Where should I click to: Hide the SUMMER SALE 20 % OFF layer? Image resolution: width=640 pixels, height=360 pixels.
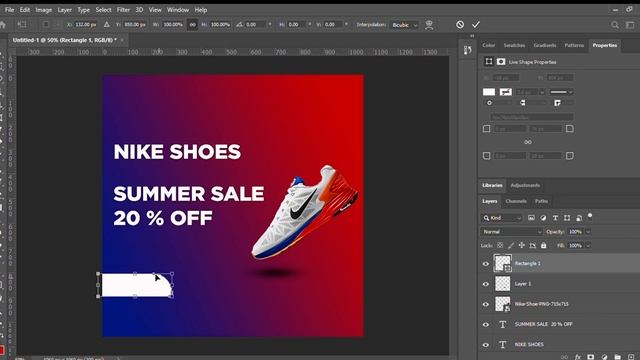click(x=486, y=324)
